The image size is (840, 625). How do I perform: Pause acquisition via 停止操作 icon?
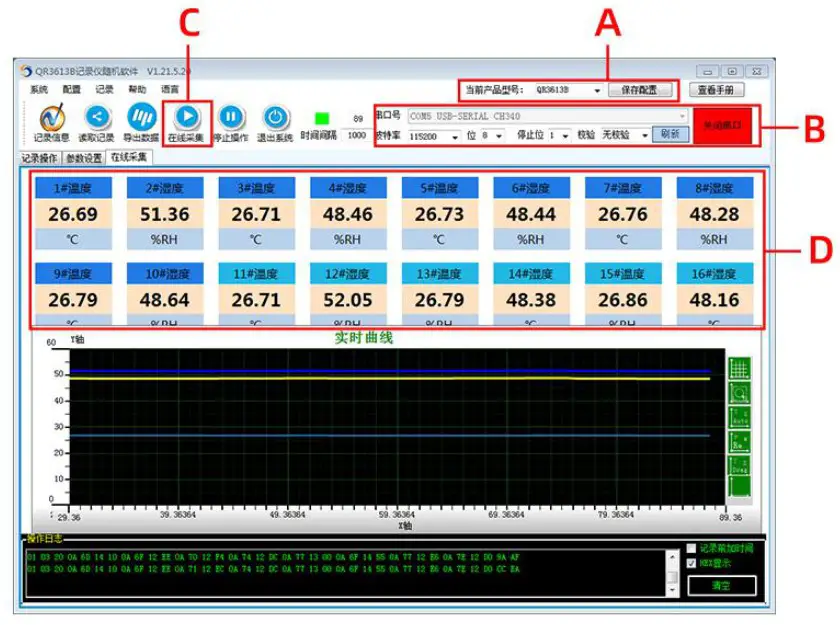point(229,117)
